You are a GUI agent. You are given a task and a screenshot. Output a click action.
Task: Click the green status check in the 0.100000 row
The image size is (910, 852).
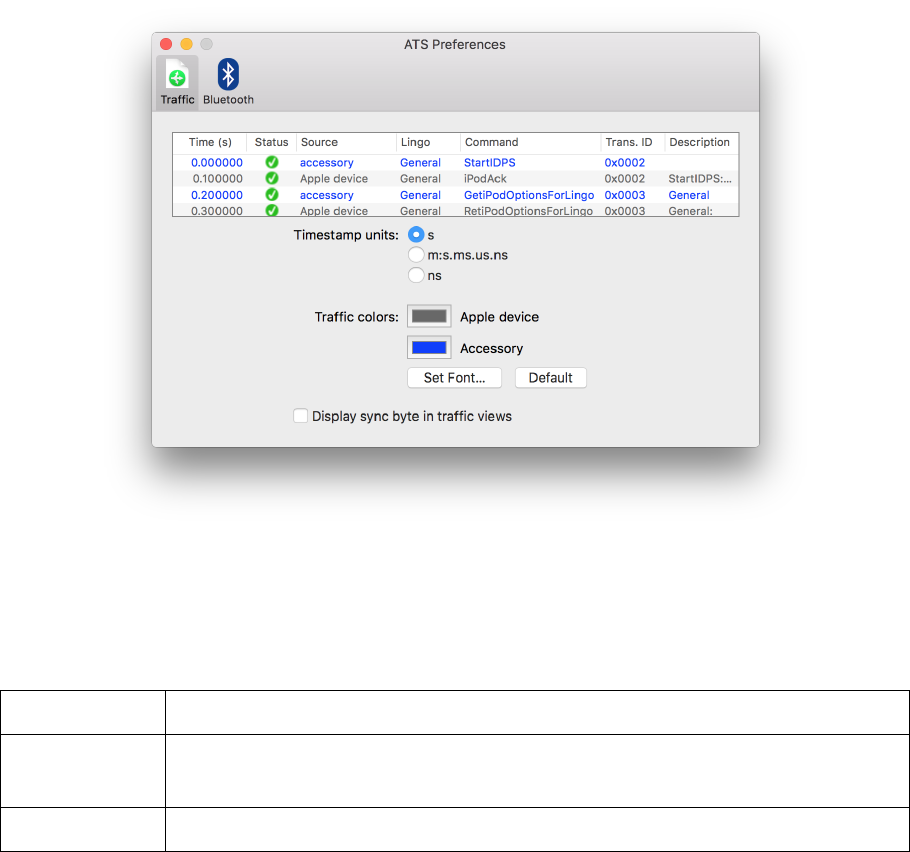(272, 178)
